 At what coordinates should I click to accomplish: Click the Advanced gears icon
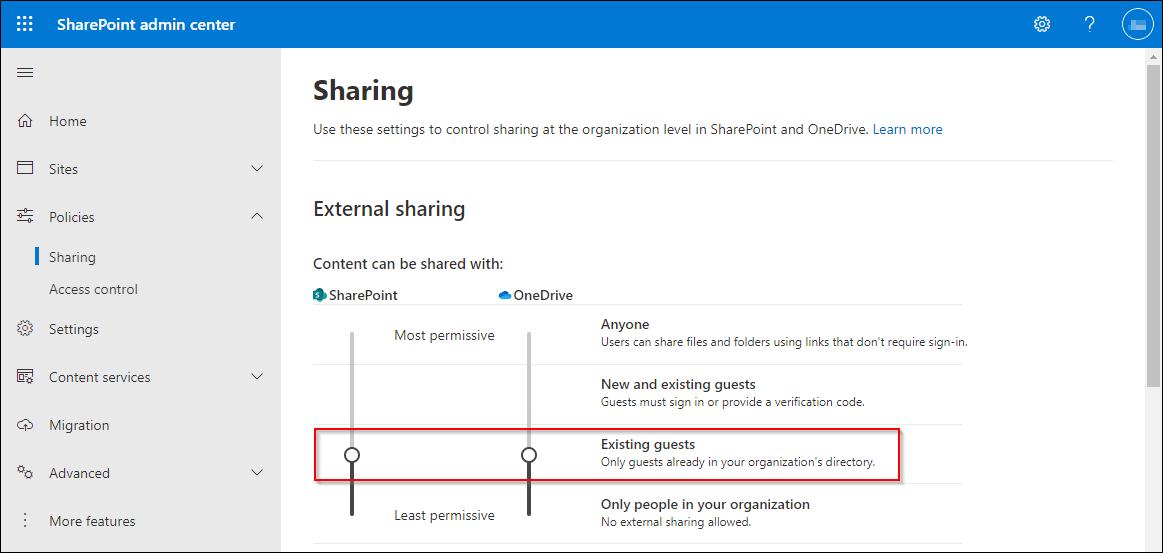pyautogui.click(x=25, y=472)
